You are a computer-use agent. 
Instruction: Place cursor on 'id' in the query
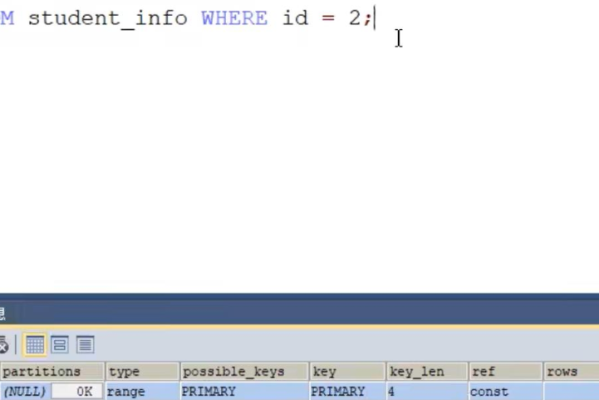pos(295,18)
